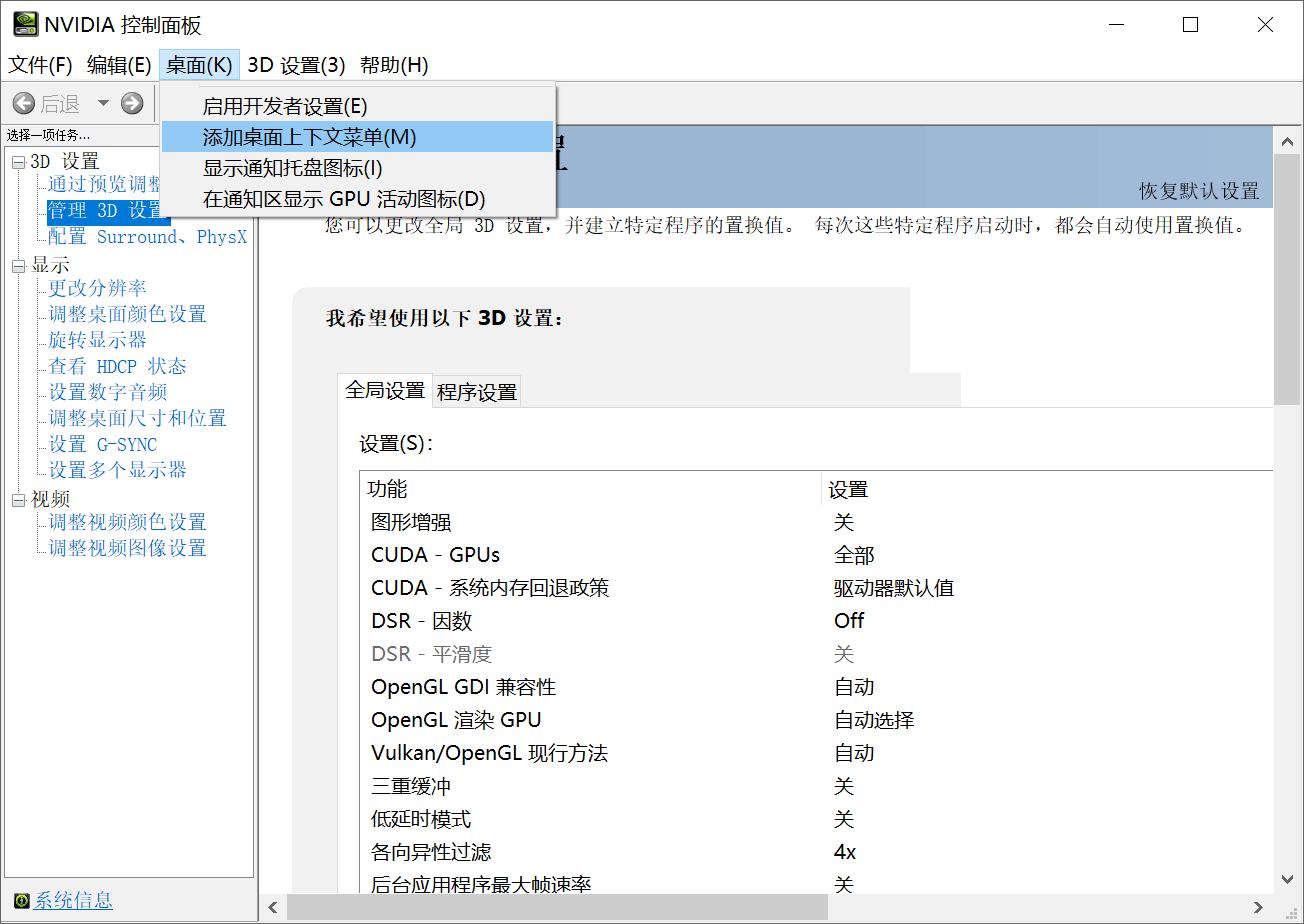Click the Back arrow icon
The height and width of the screenshot is (924, 1304).
tap(23, 103)
